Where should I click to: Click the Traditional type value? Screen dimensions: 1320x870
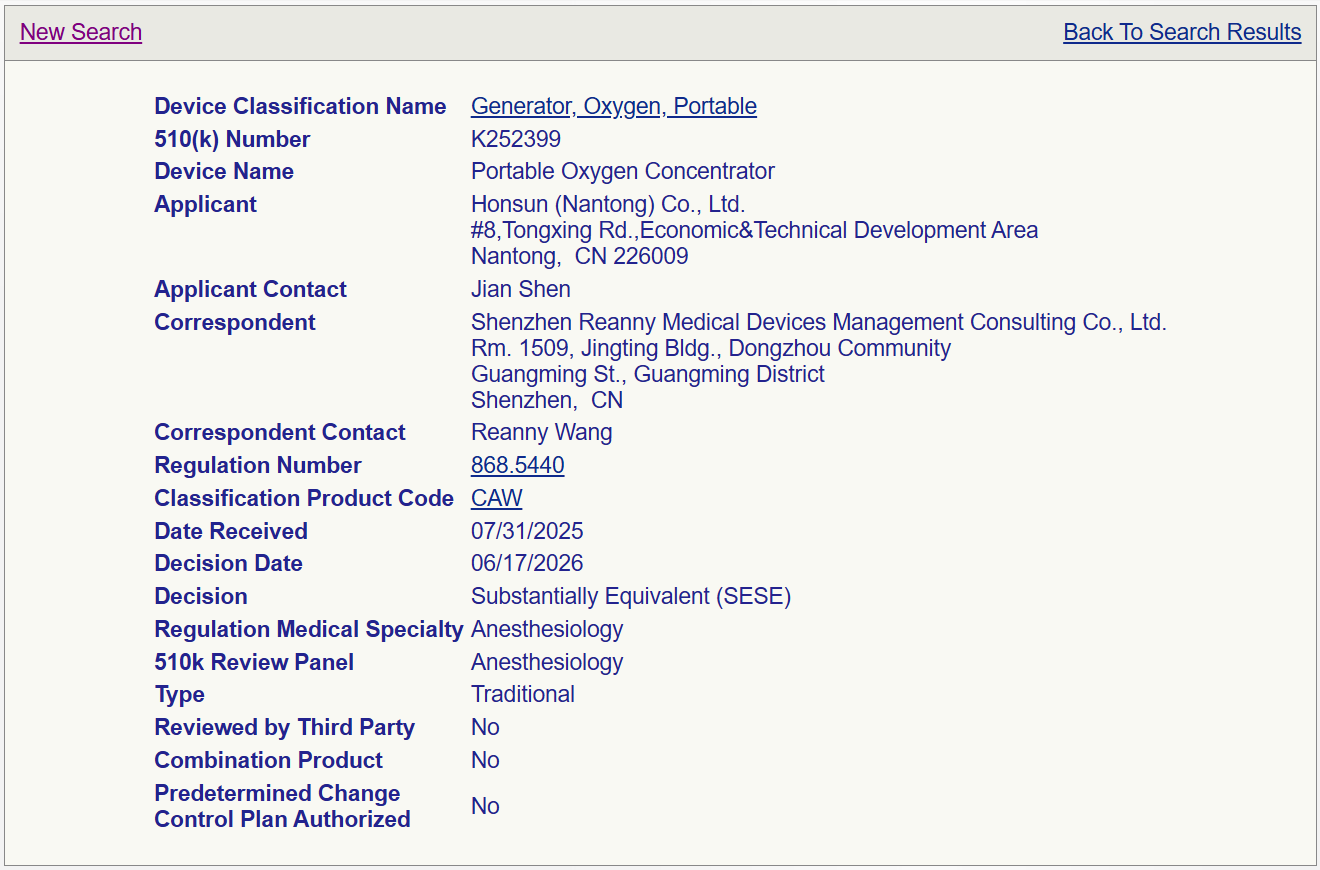click(x=523, y=694)
